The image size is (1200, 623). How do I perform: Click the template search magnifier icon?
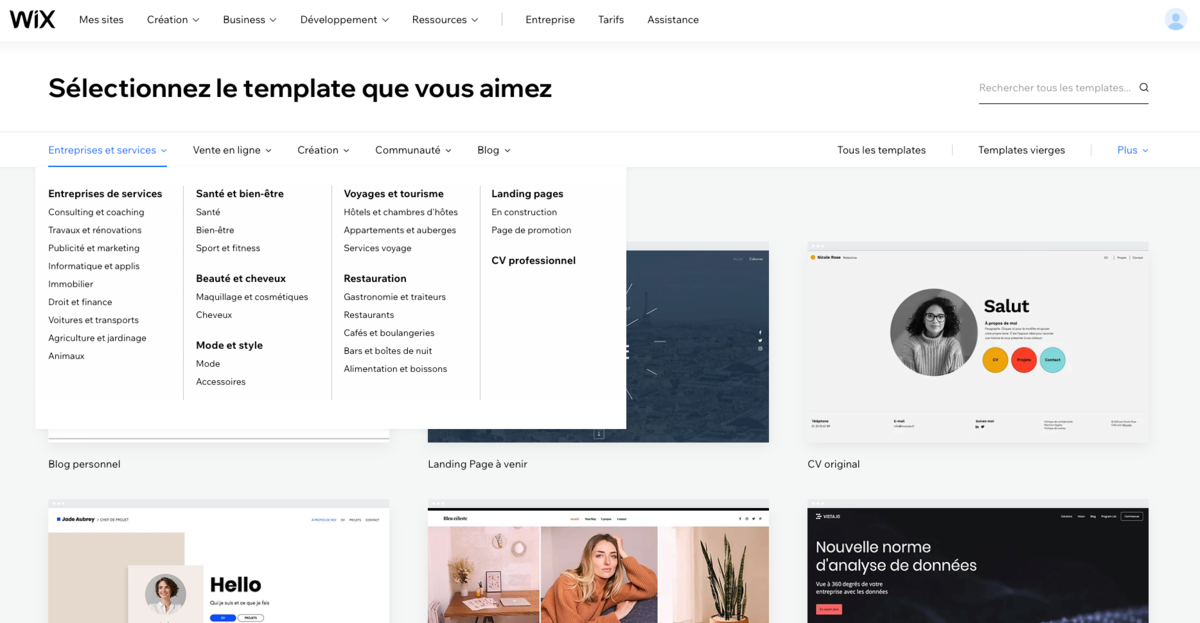pos(1144,88)
